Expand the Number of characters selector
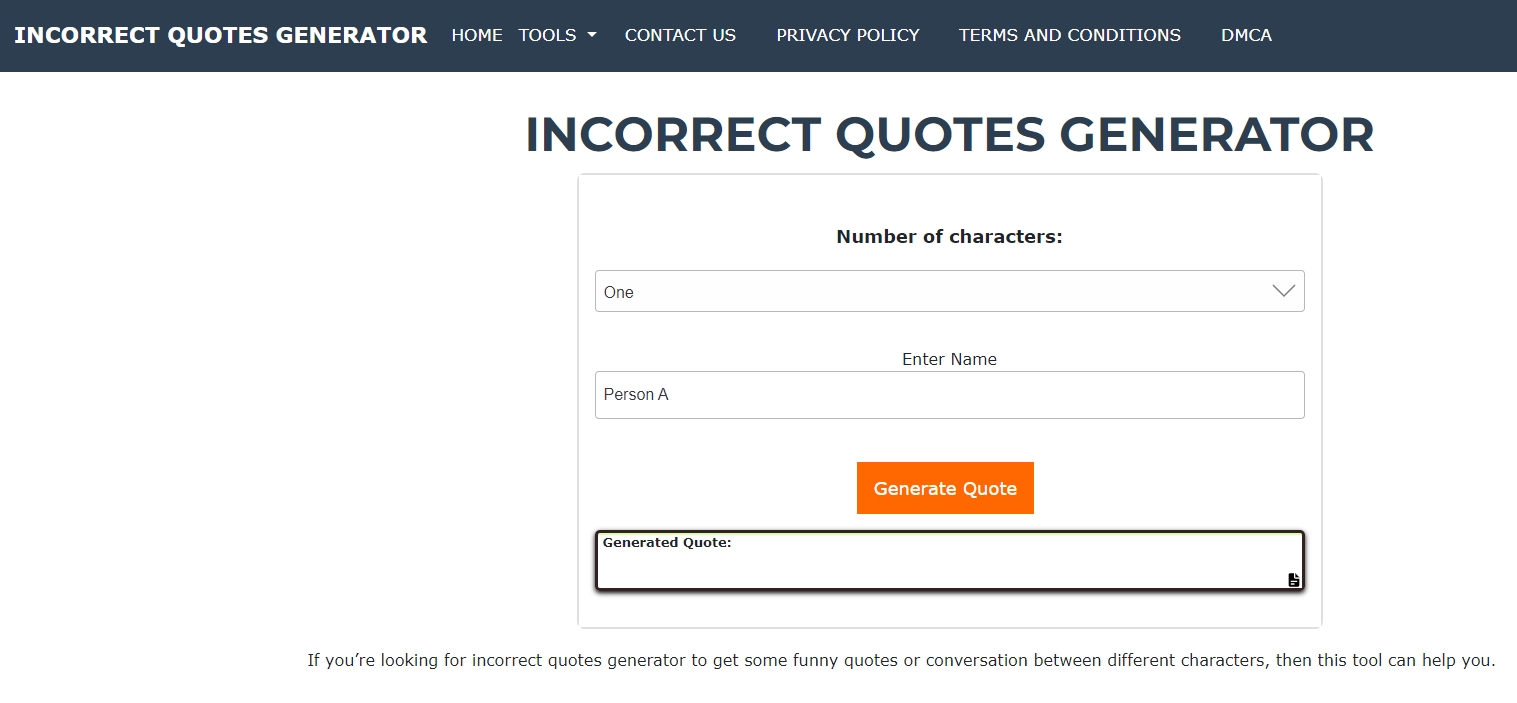Screen dimensions: 1517x703 949,291
